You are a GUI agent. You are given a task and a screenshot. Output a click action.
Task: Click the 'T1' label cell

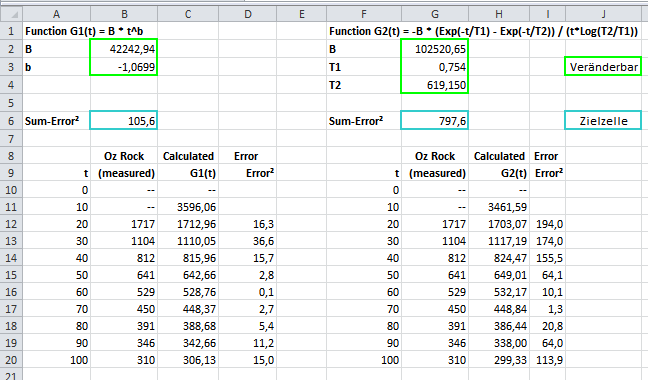coord(364,67)
